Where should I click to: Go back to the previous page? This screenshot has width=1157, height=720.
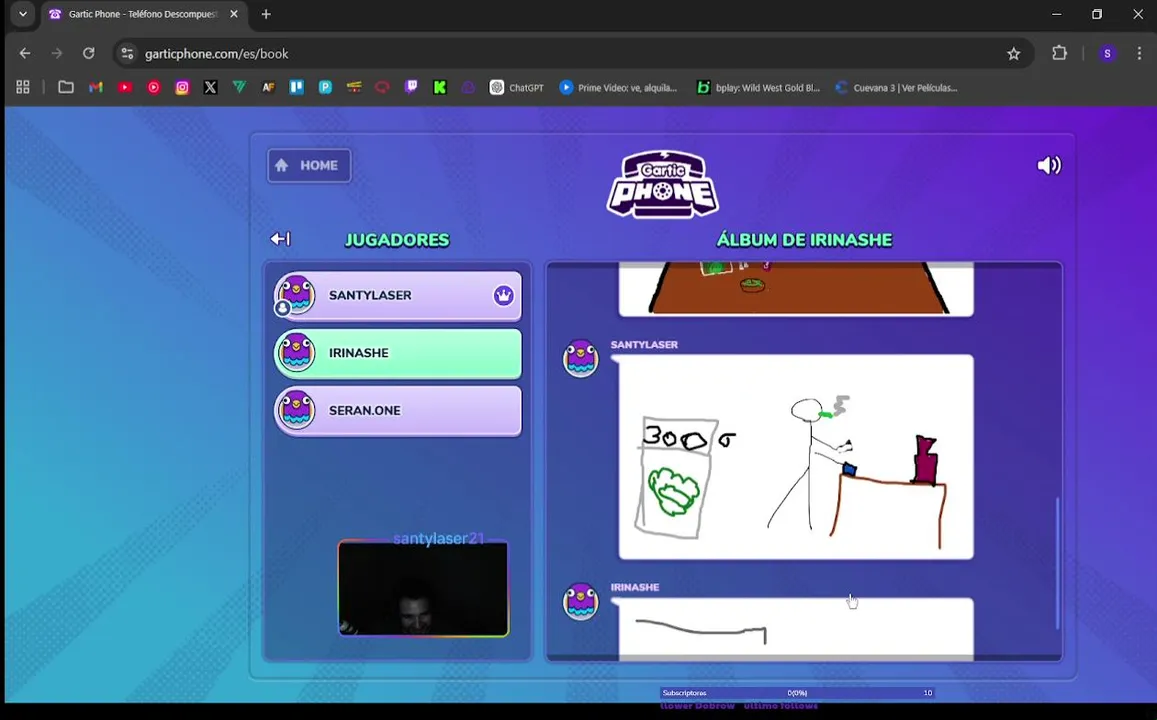click(25, 53)
